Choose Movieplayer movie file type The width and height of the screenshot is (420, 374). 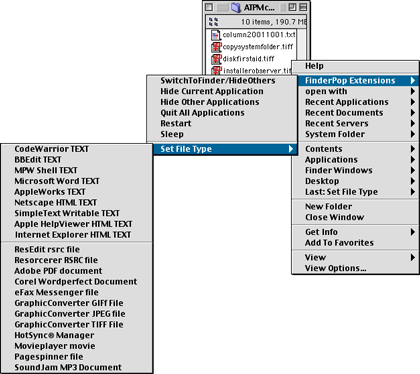tap(77, 346)
